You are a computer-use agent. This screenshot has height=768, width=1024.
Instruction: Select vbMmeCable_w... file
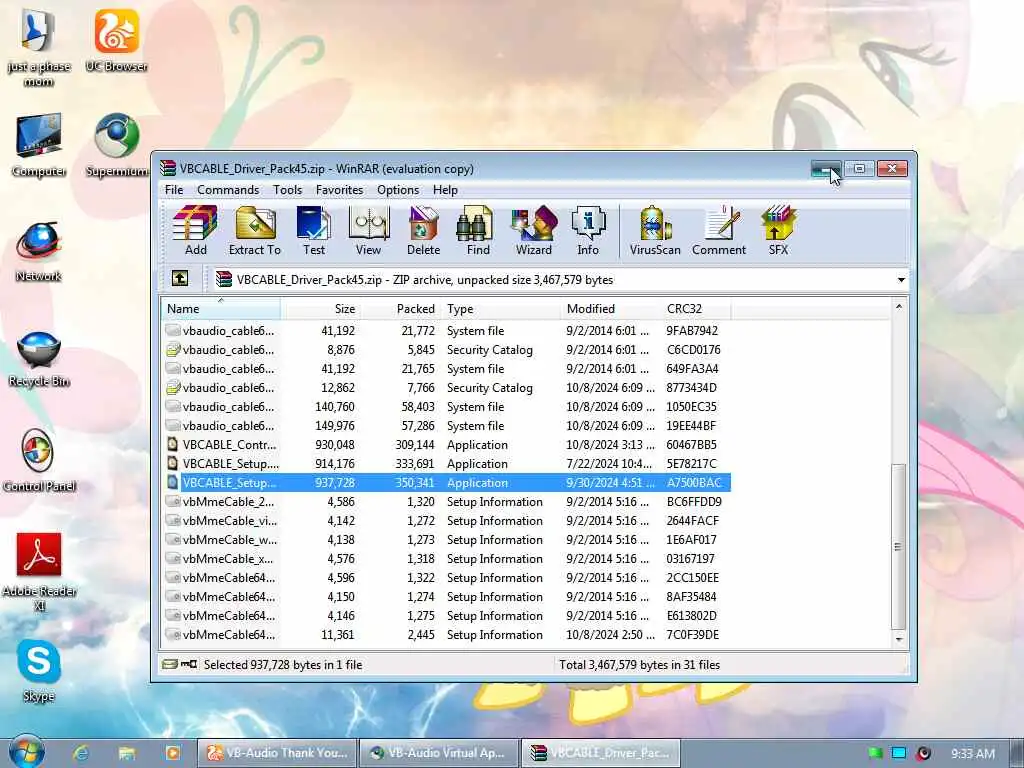pos(446,539)
